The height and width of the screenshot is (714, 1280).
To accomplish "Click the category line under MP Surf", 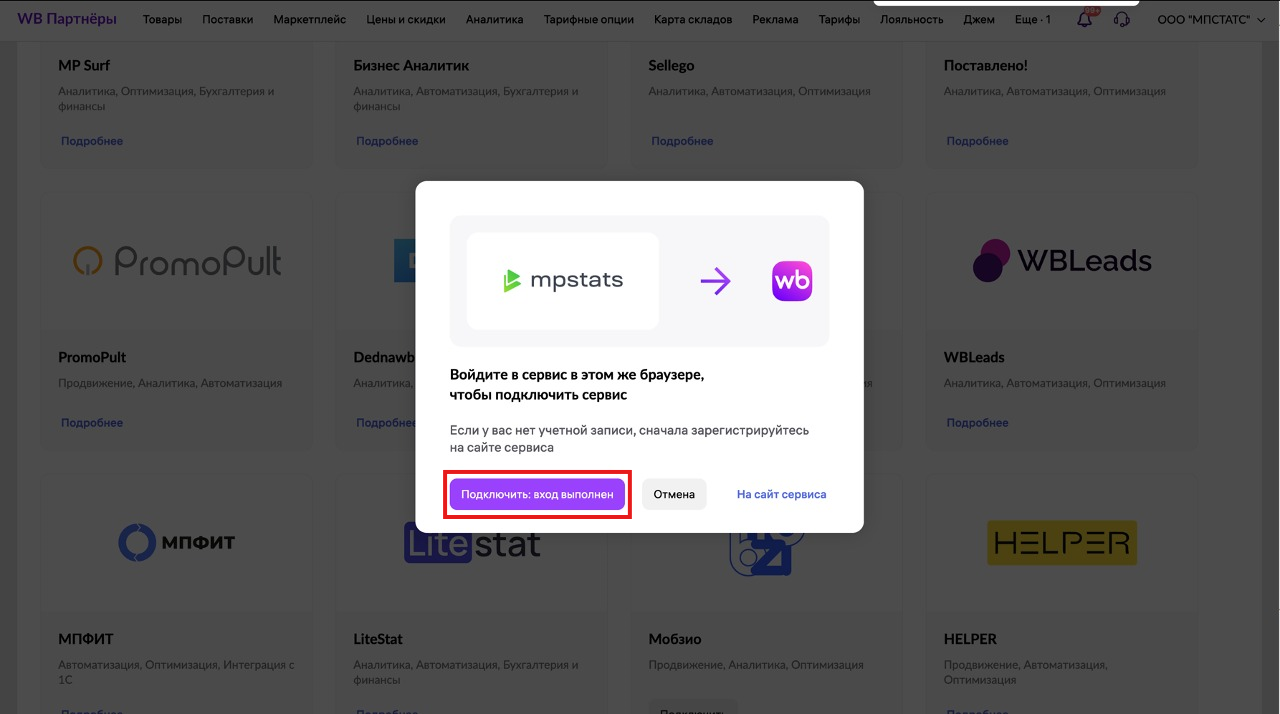I will coord(166,99).
